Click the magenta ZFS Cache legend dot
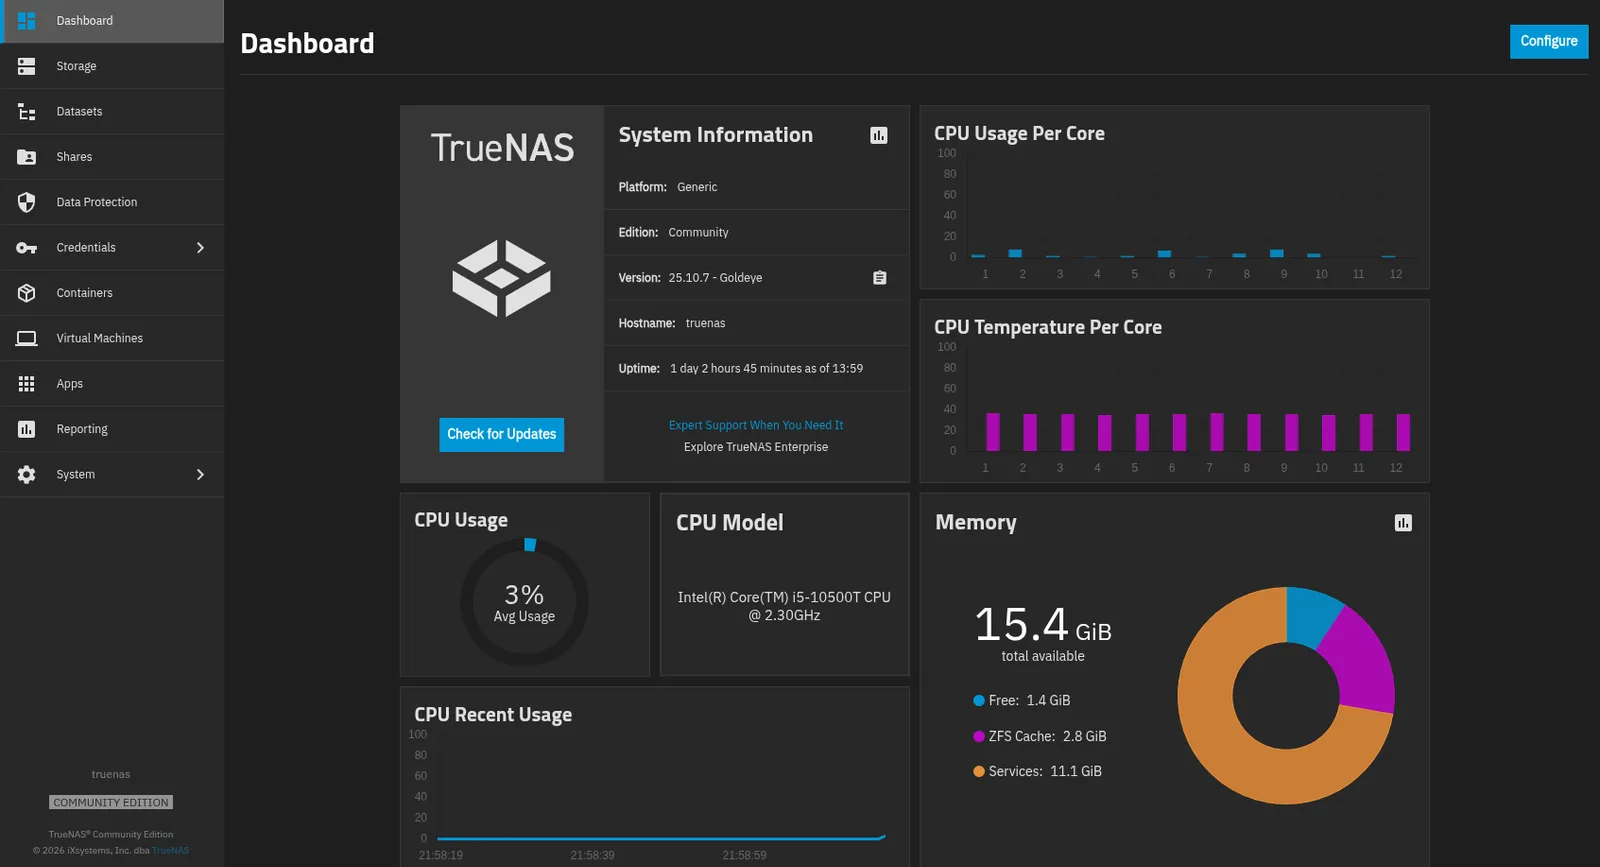 point(979,737)
